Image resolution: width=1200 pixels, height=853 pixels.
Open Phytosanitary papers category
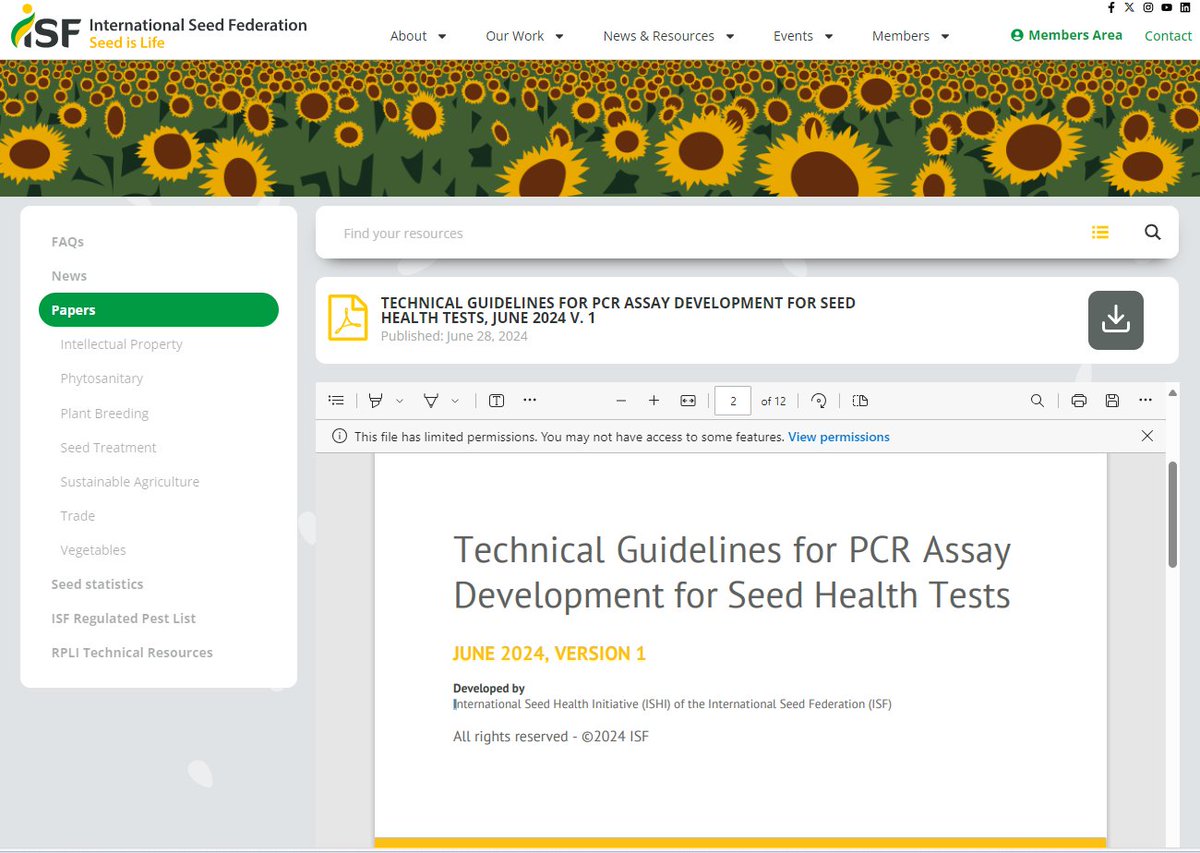pyautogui.click(x=101, y=378)
